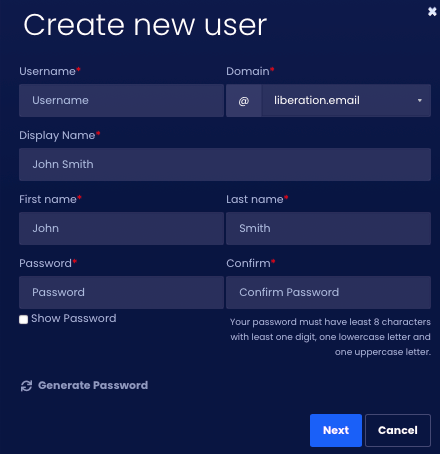Click the refresh icon beside Generate Password

tap(26, 386)
